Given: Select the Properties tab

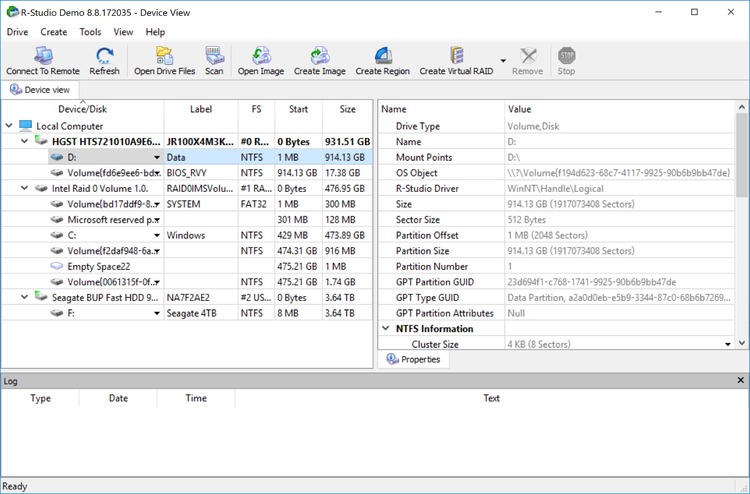Looking at the screenshot, I should (x=414, y=359).
